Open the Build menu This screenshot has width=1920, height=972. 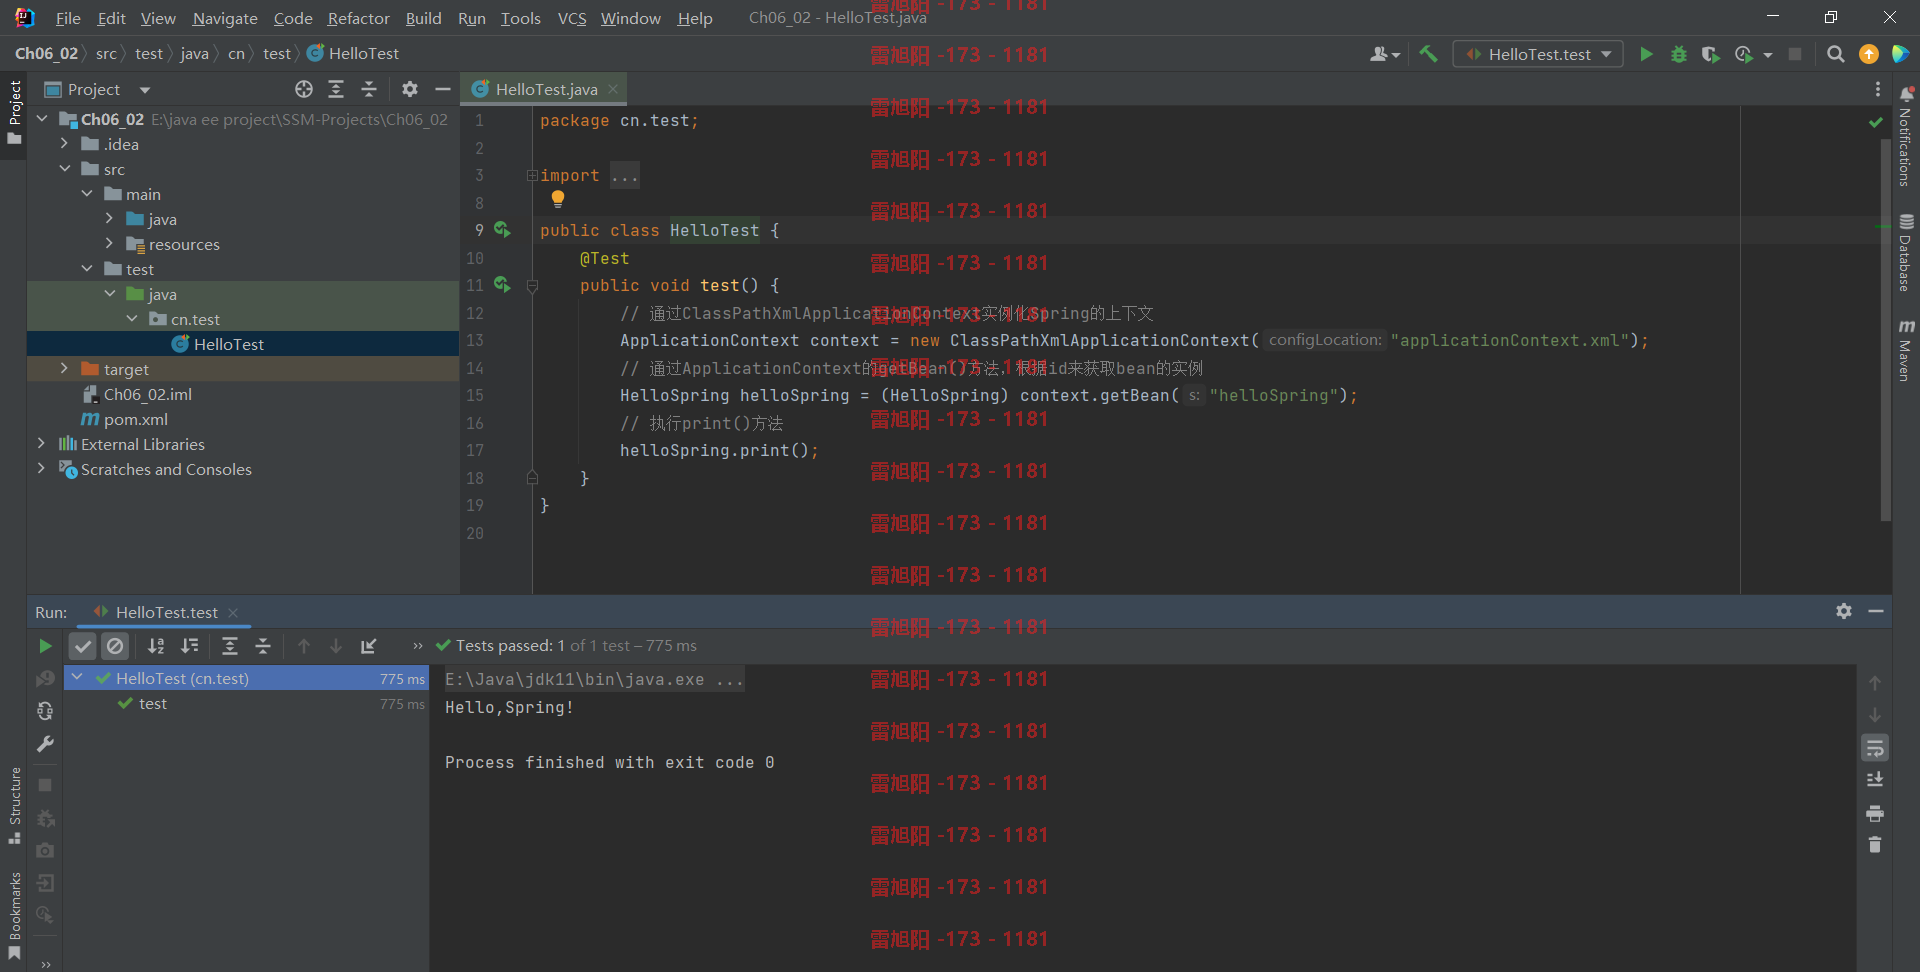pos(423,18)
